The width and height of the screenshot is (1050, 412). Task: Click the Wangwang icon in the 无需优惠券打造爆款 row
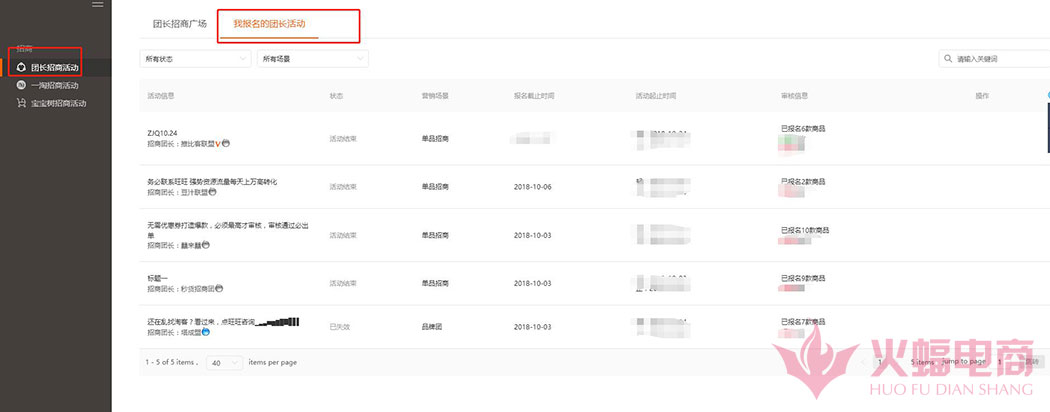206,245
